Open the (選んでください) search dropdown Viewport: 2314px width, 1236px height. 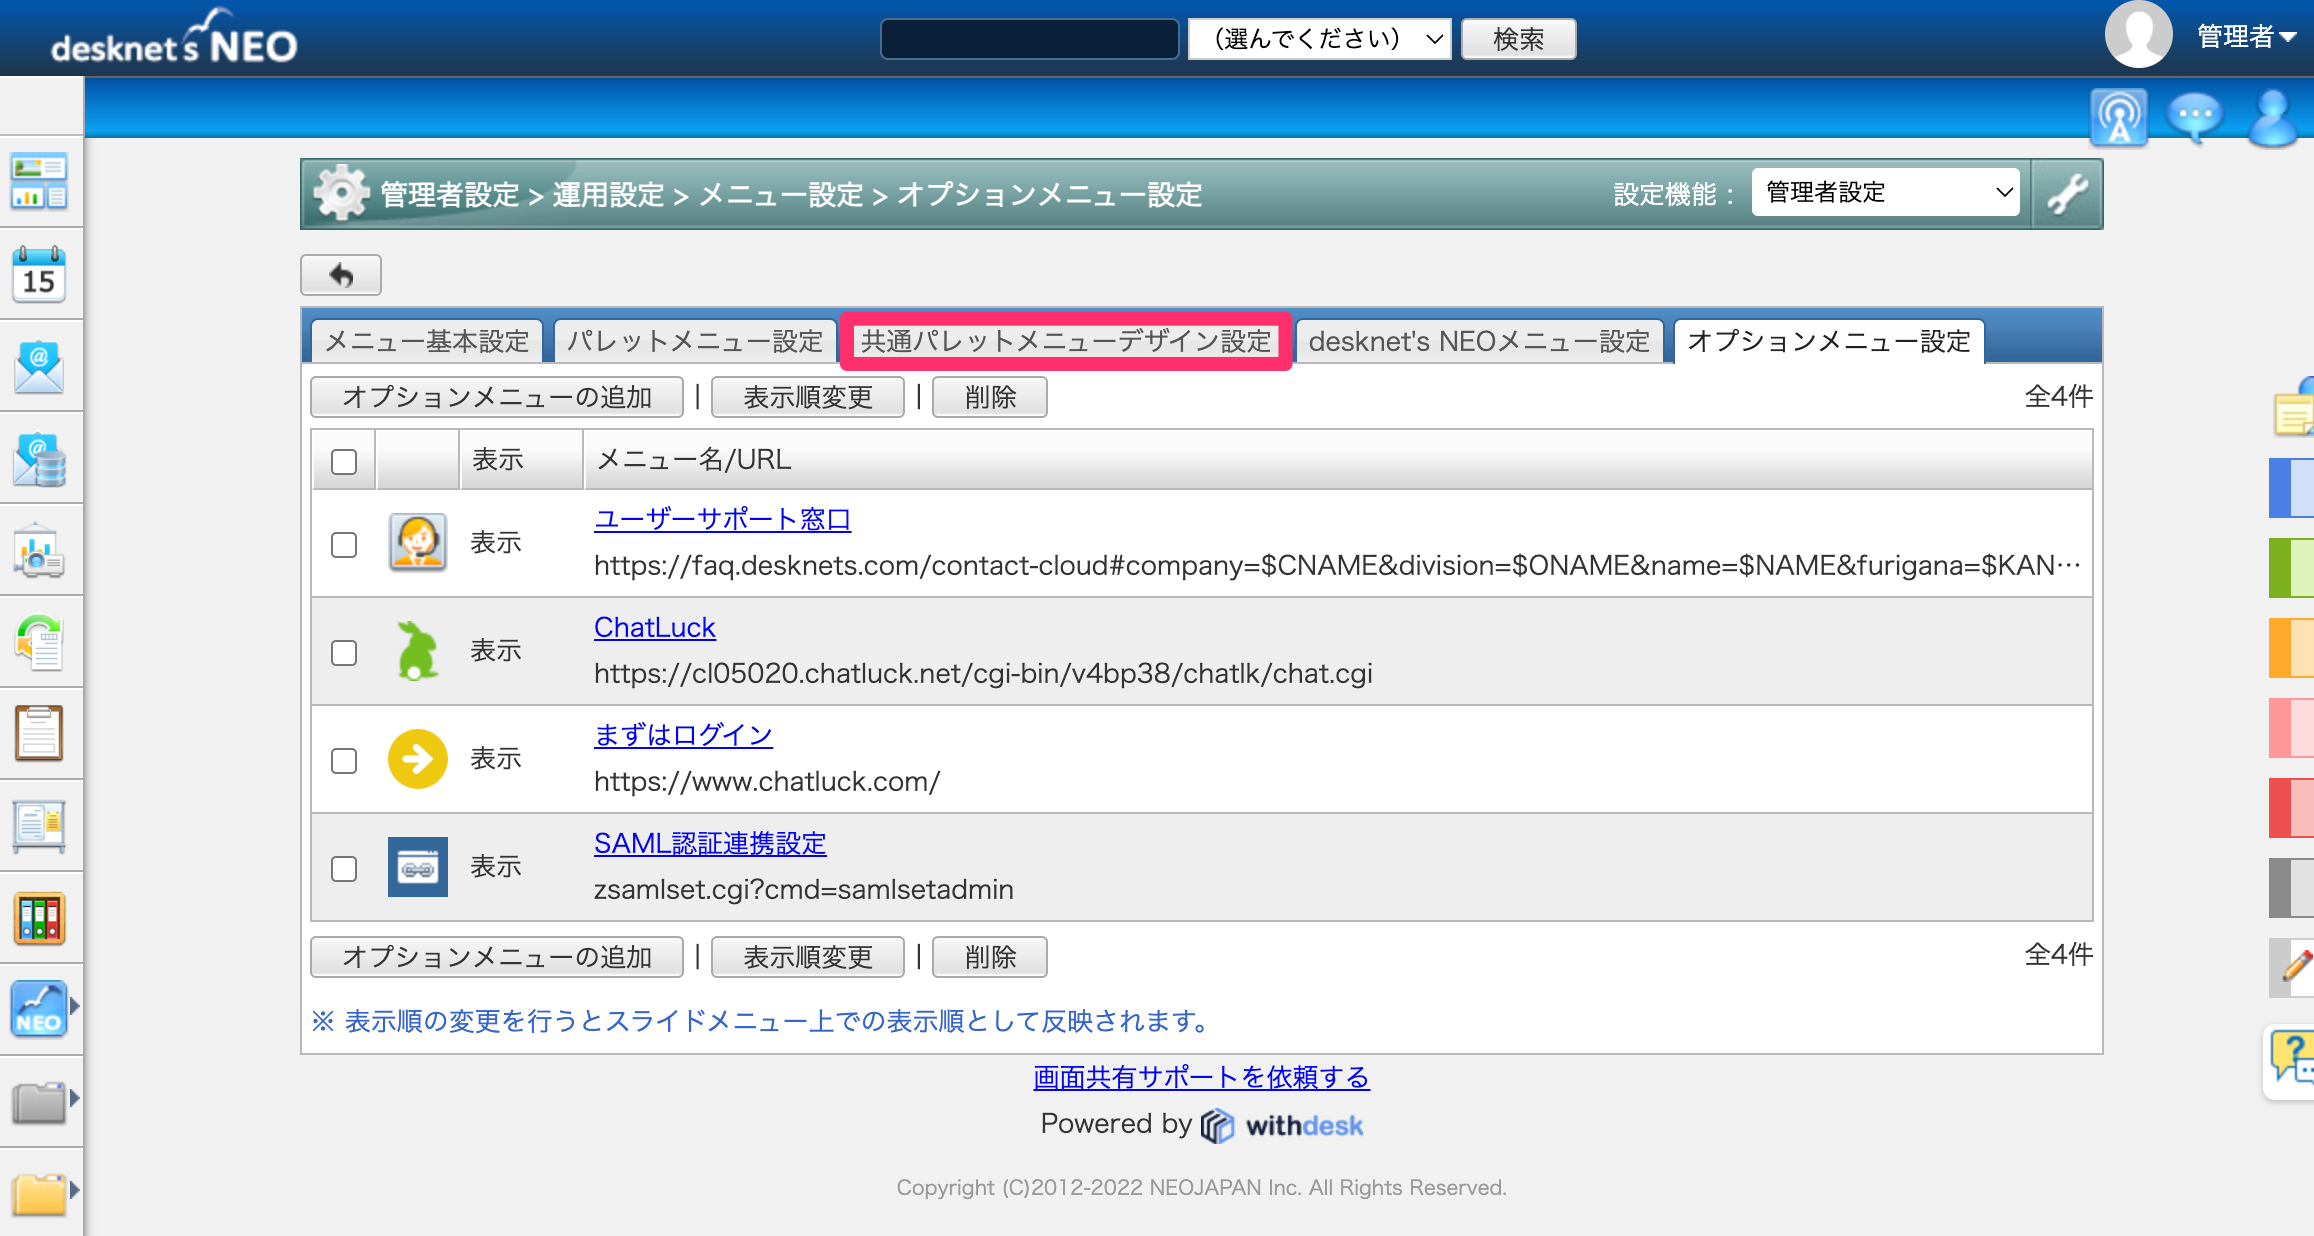click(1319, 39)
